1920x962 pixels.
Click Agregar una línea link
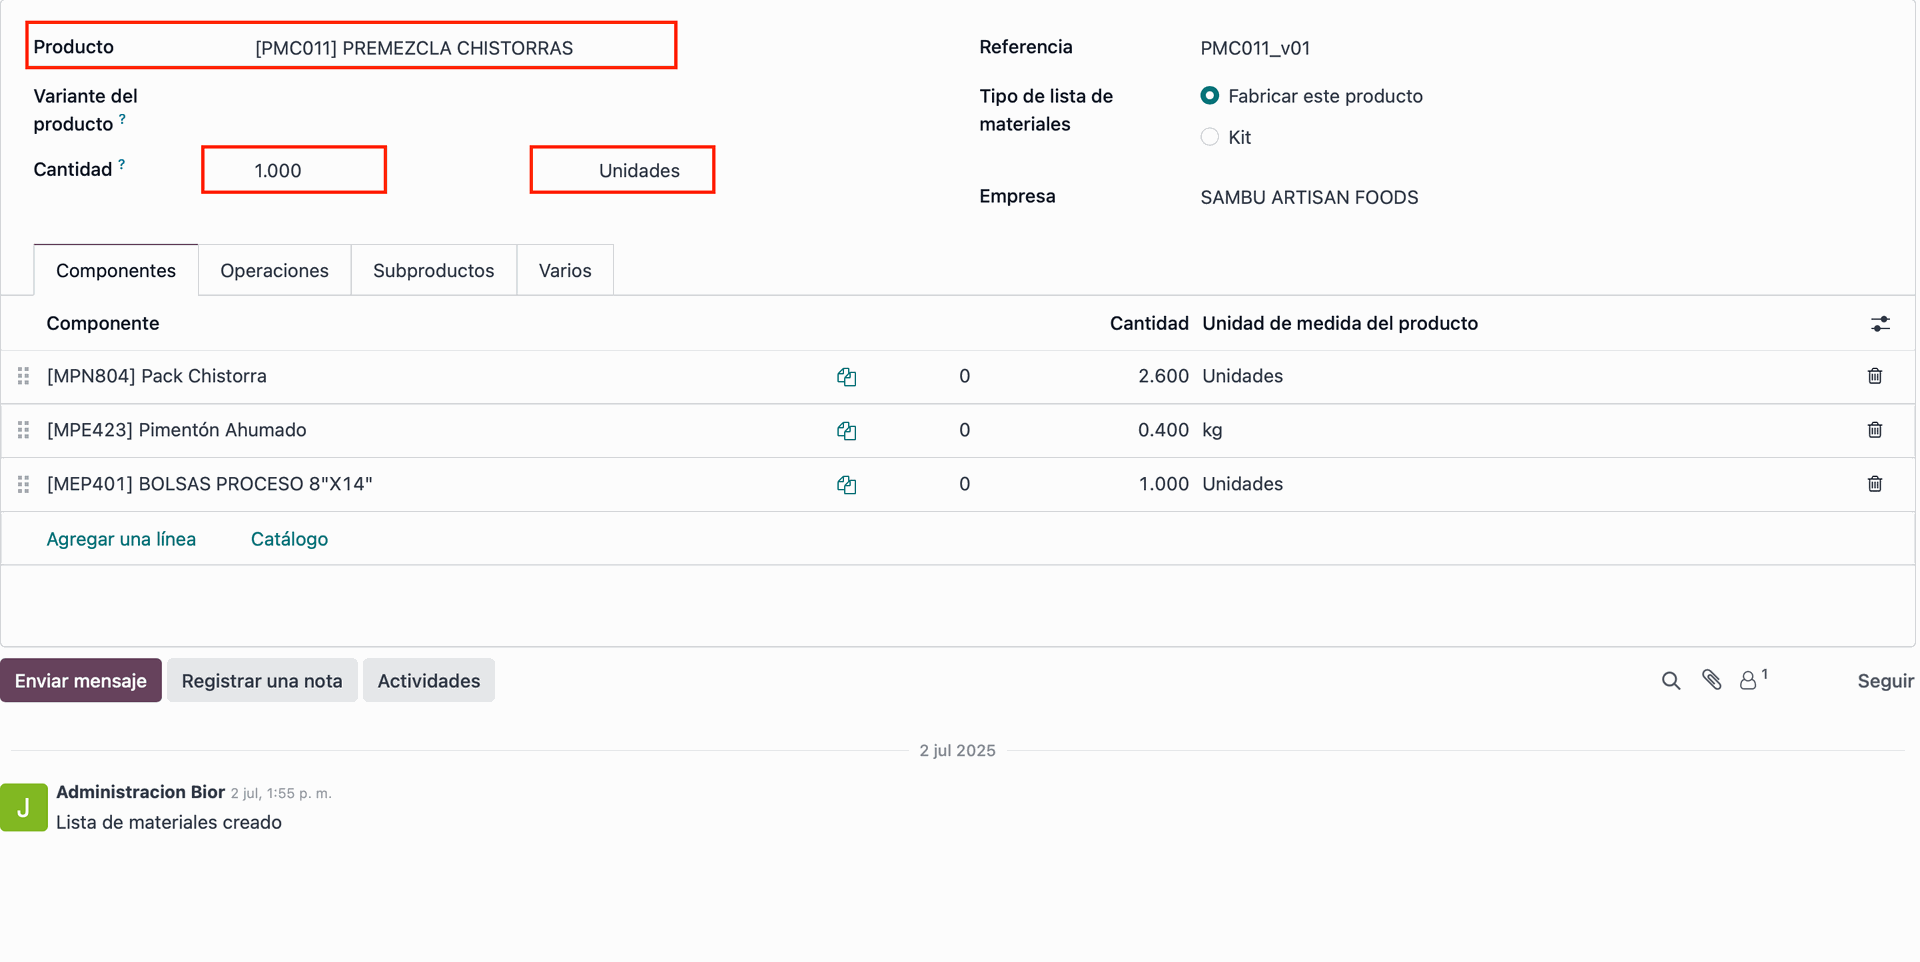[x=121, y=539]
